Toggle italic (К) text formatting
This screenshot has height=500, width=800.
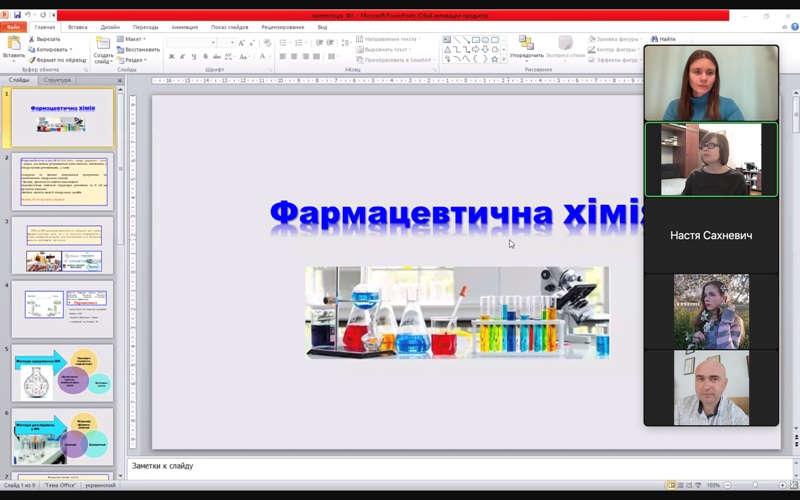point(184,57)
